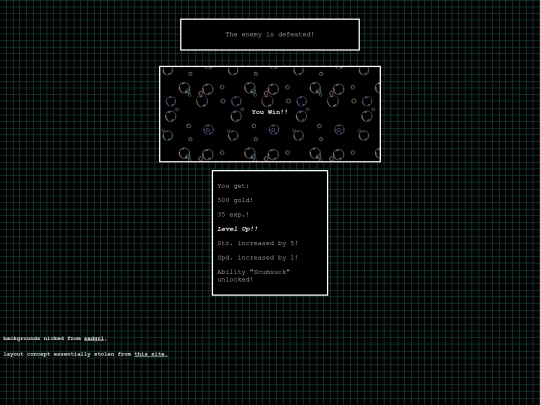Click the "500 gold!" reward line
Viewport: 540px width, 405px height.
coord(235,200)
